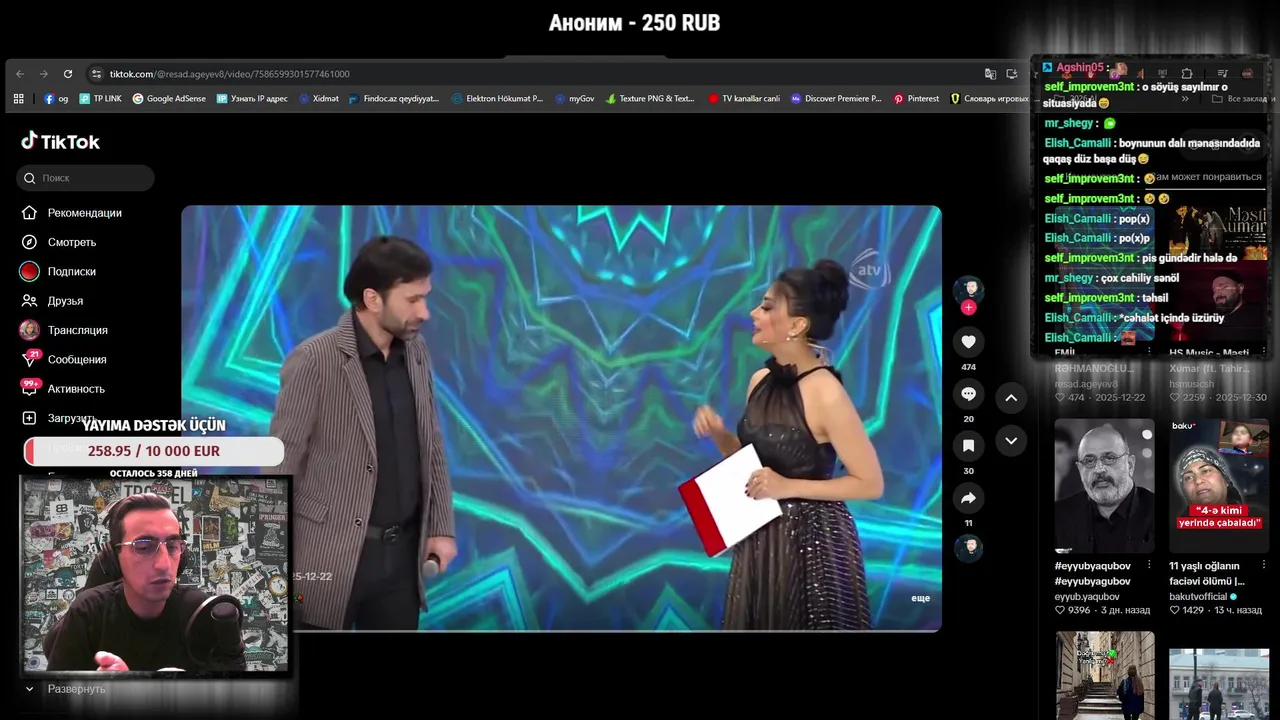
Task: Open the eyyub.yaqubov profile link
Action: click(x=1087, y=597)
